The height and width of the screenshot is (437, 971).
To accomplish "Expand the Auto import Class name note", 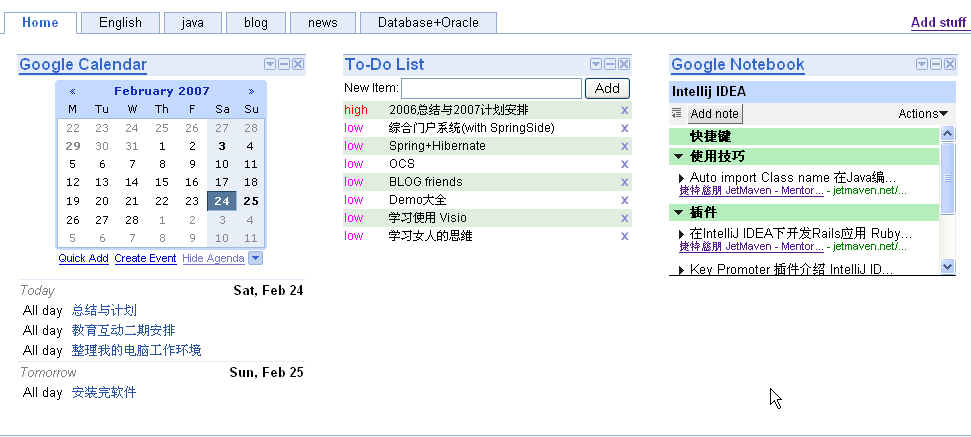I will (x=682, y=178).
